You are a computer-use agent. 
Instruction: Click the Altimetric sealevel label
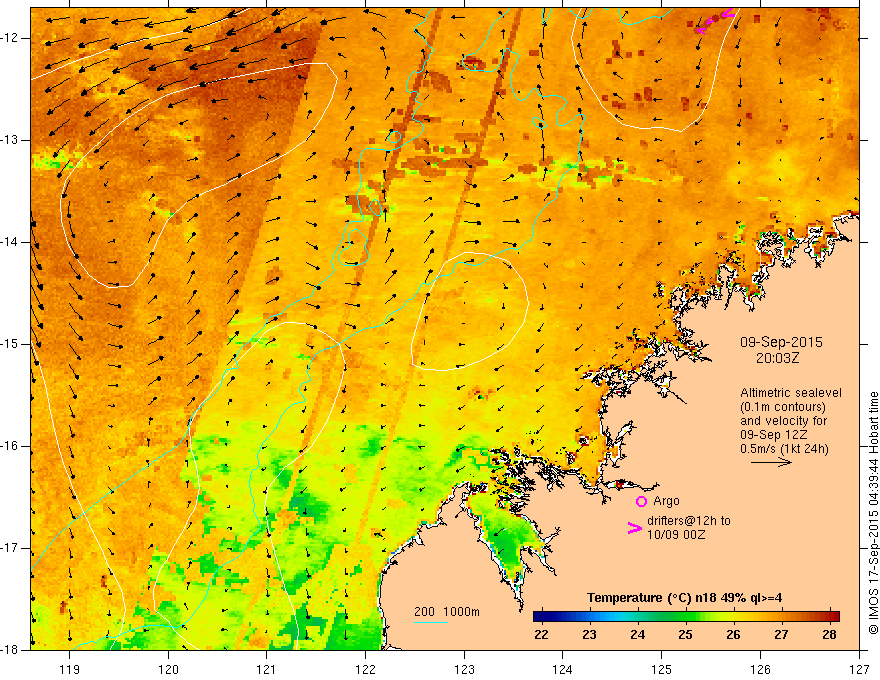(x=791, y=393)
